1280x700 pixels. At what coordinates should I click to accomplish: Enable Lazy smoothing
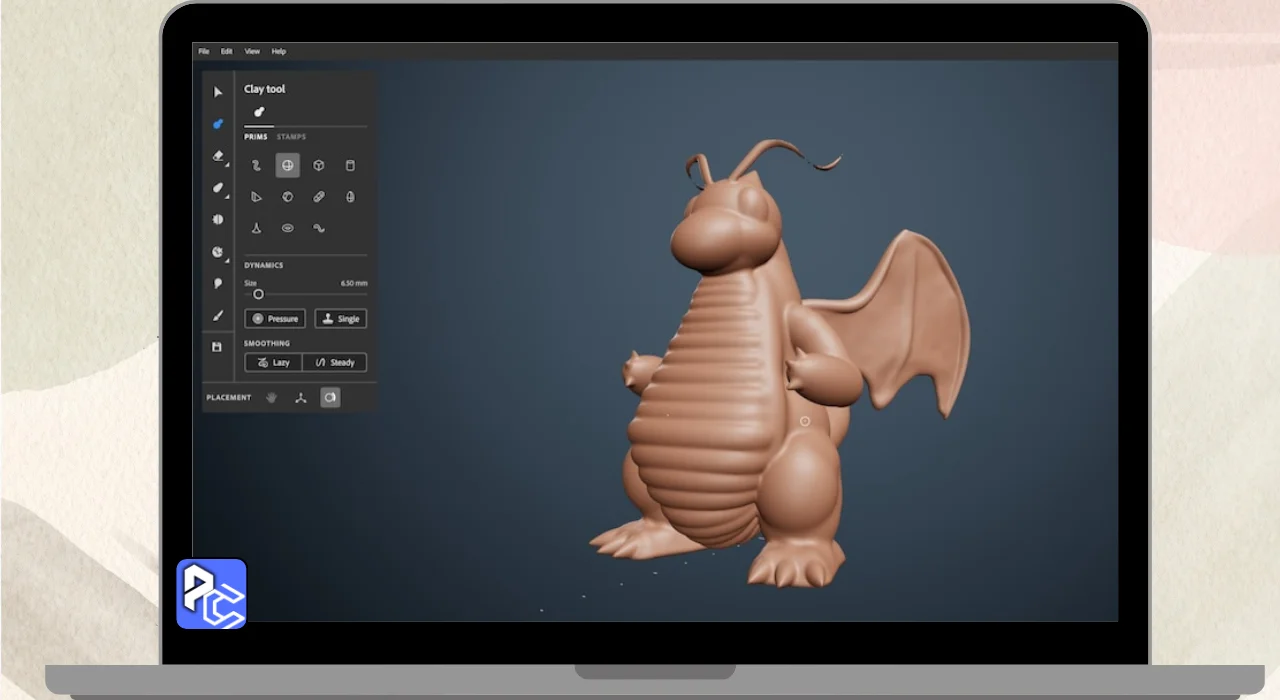coord(274,362)
